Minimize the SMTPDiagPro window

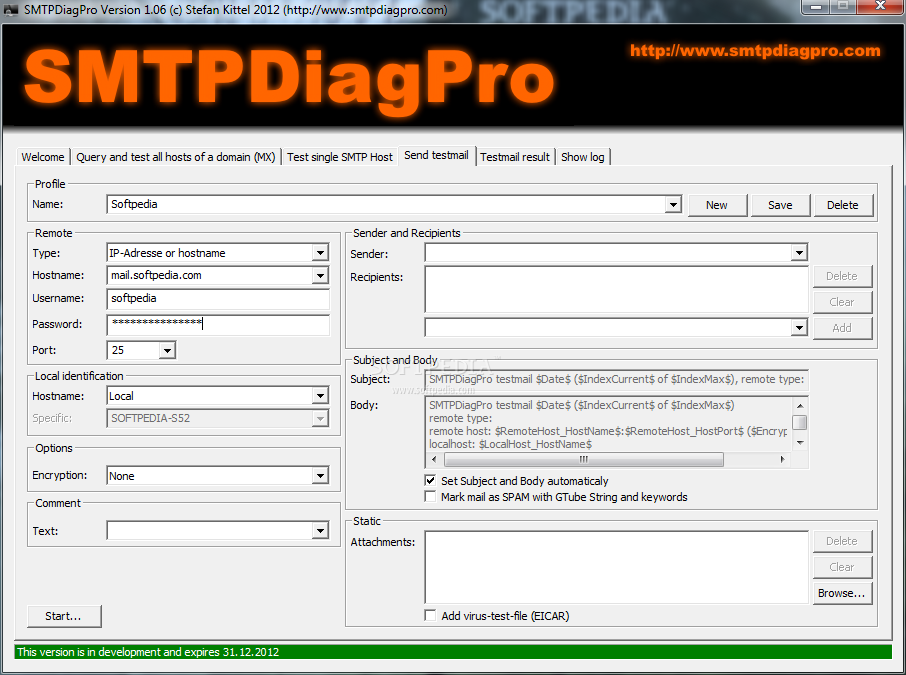pos(815,7)
